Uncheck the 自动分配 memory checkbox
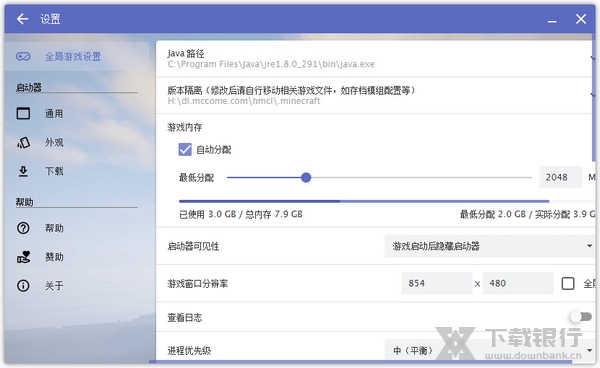Screen dimensions: 600x368 185,149
